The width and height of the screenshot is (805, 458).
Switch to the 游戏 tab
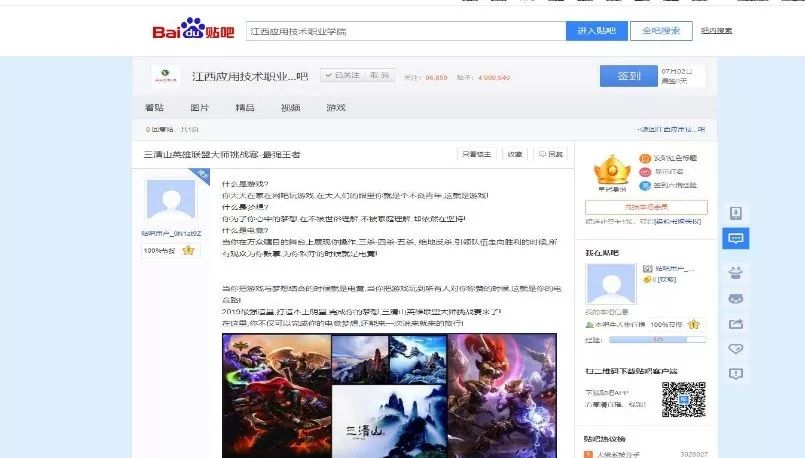[x=336, y=107]
